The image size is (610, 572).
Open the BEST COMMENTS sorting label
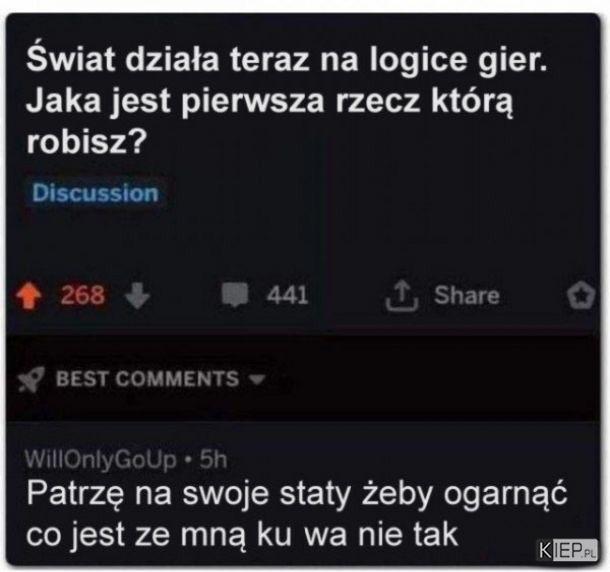click(147, 379)
